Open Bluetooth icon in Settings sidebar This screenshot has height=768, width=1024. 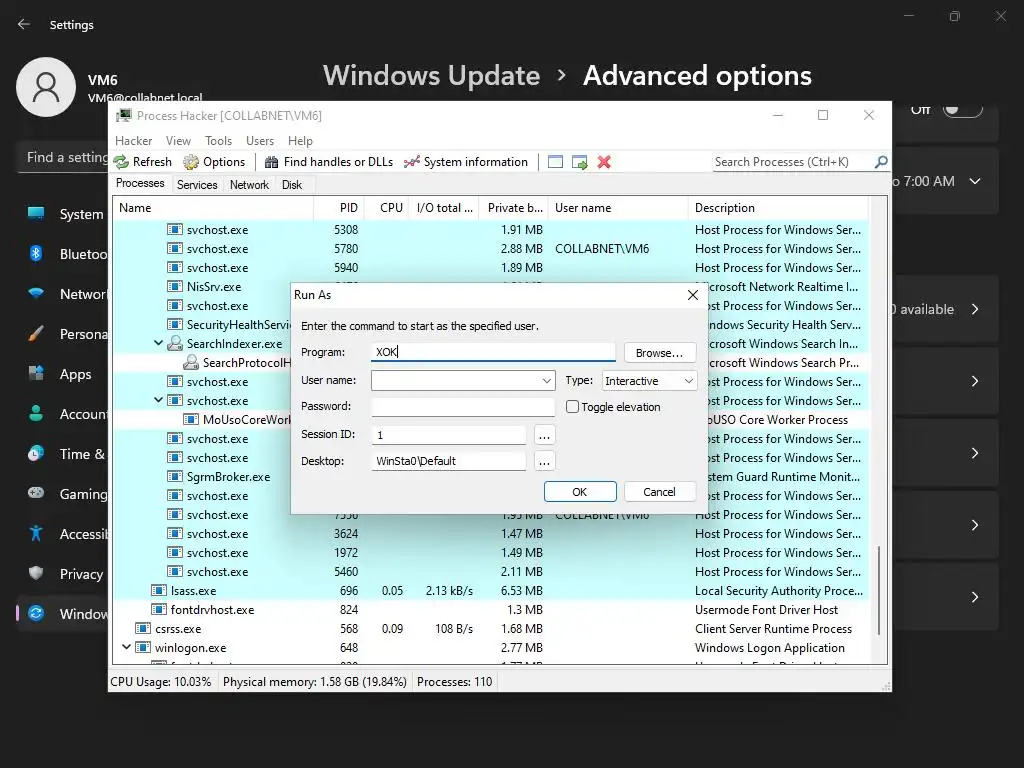[36, 253]
